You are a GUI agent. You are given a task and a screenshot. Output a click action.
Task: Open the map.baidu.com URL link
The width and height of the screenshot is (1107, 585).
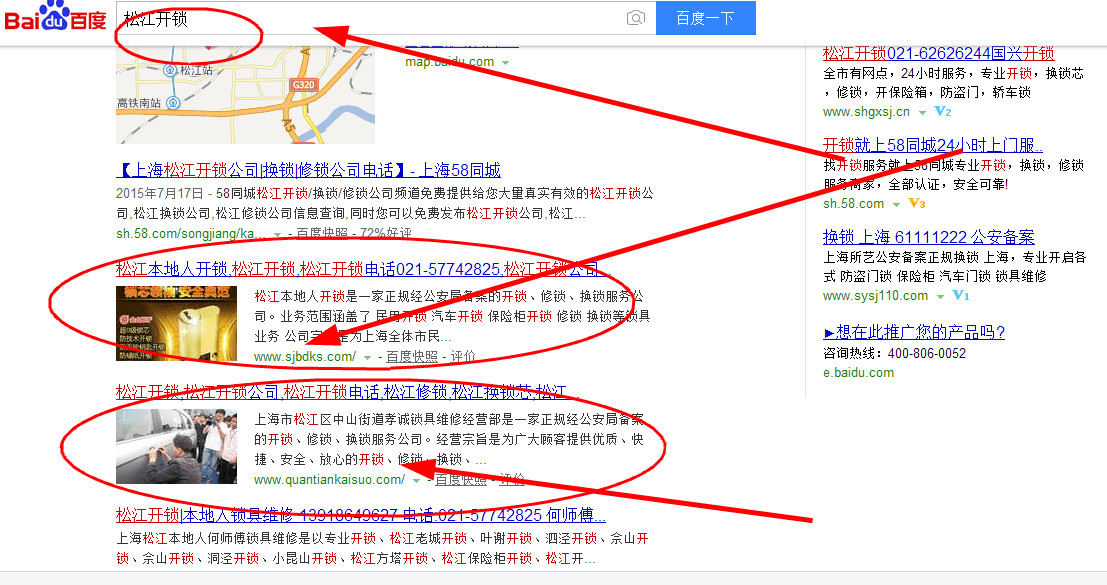click(x=450, y=62)
